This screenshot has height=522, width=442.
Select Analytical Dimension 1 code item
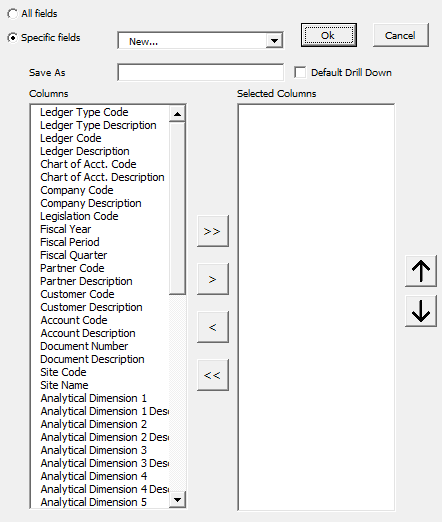pos(99,398)
